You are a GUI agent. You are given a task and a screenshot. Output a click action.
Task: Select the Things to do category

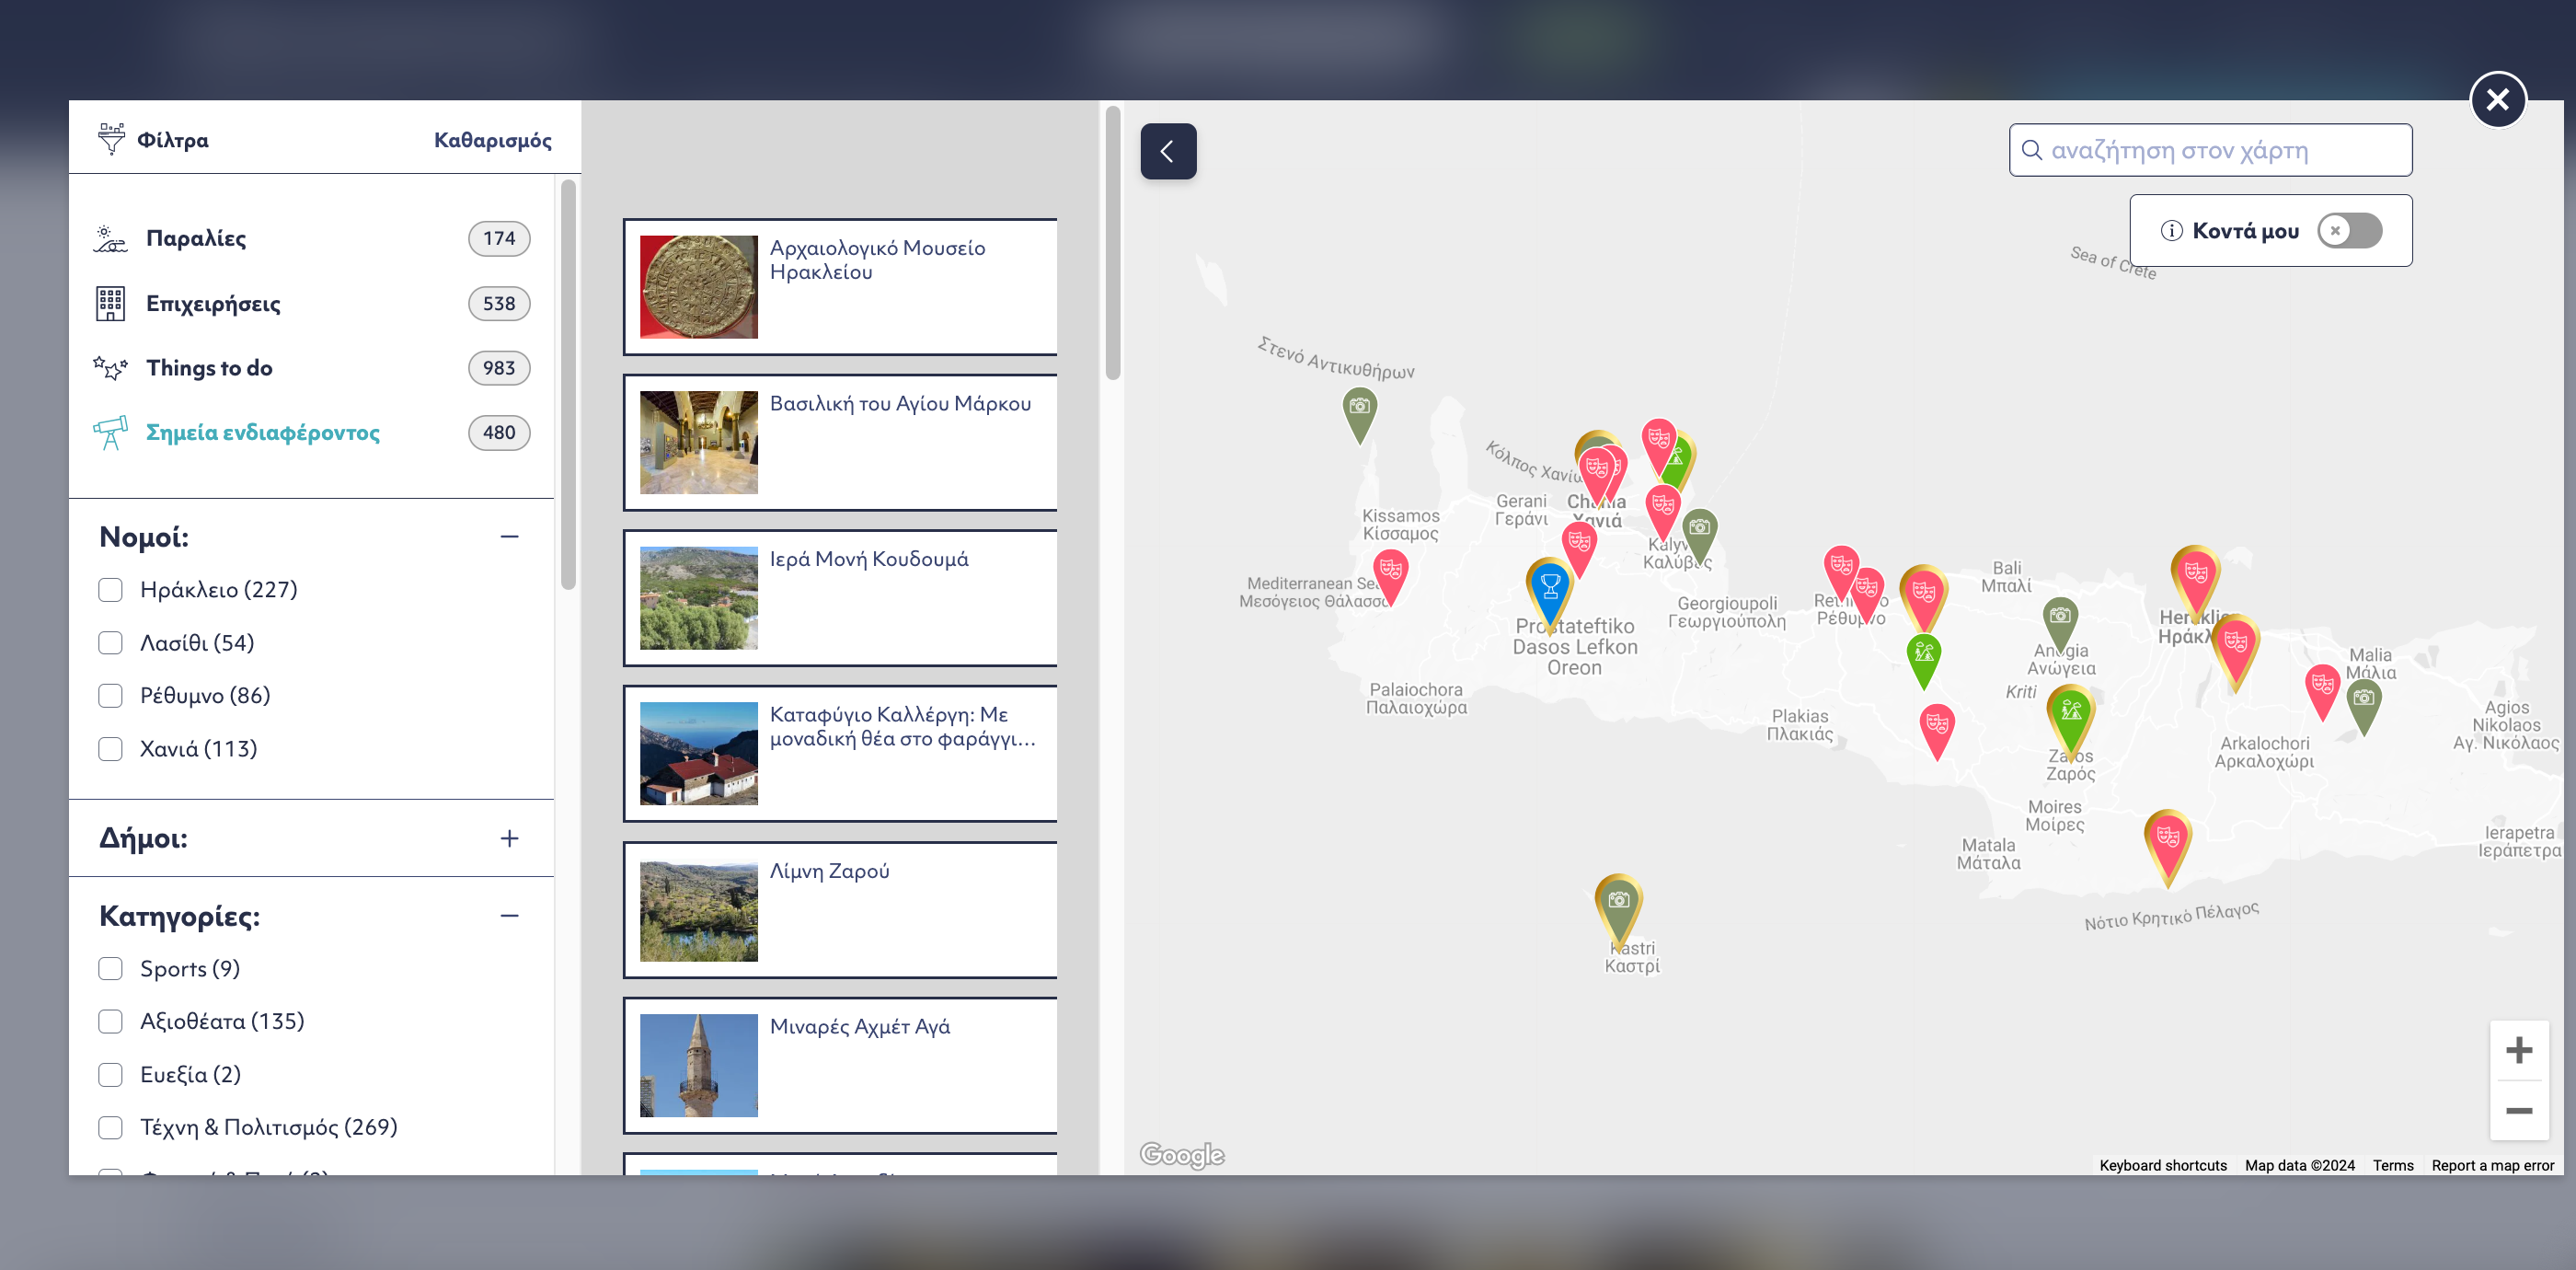[x=209, y=368]
